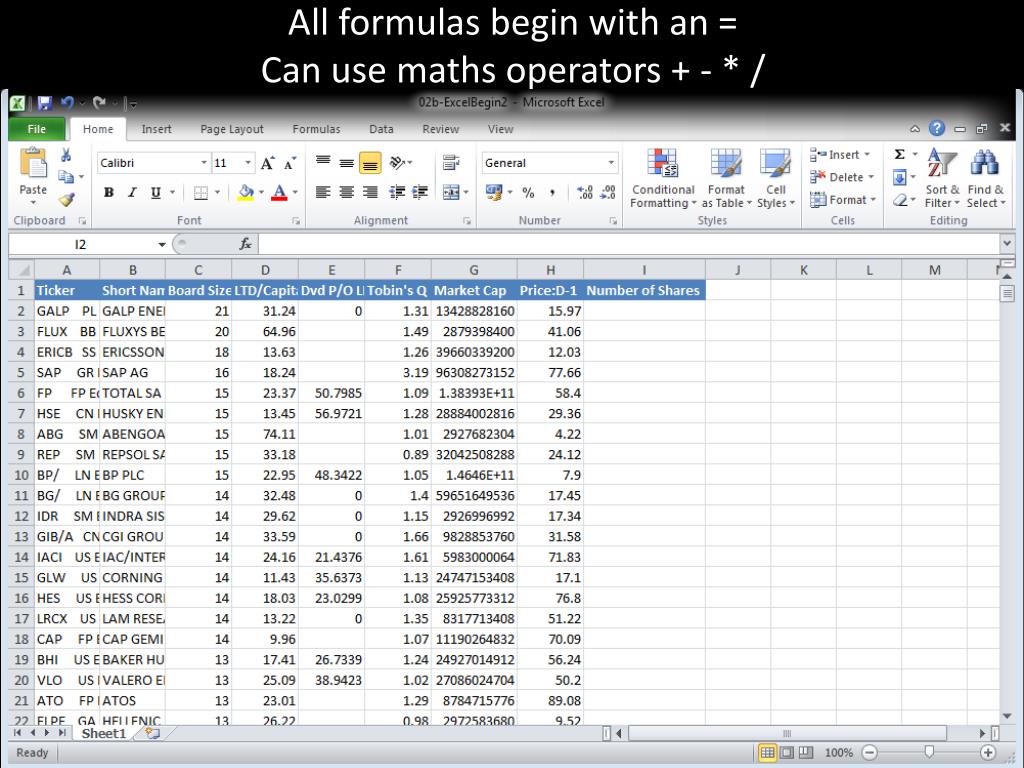
Task: Increase font size with Grow Font icon
Action: (x=268, y=163)
